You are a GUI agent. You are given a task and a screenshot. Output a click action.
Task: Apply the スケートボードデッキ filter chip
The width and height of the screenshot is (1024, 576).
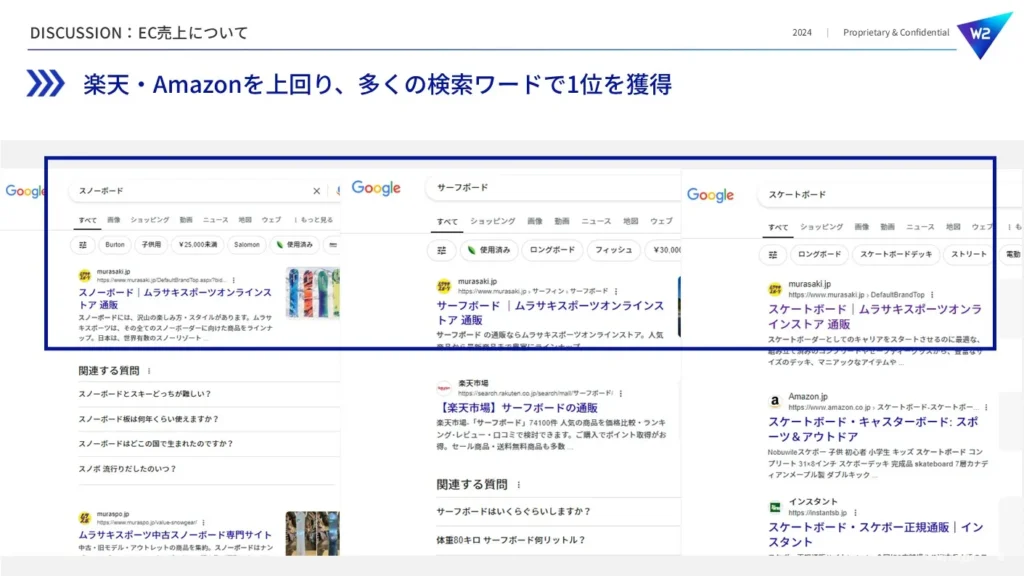click(x=896, y=255)
